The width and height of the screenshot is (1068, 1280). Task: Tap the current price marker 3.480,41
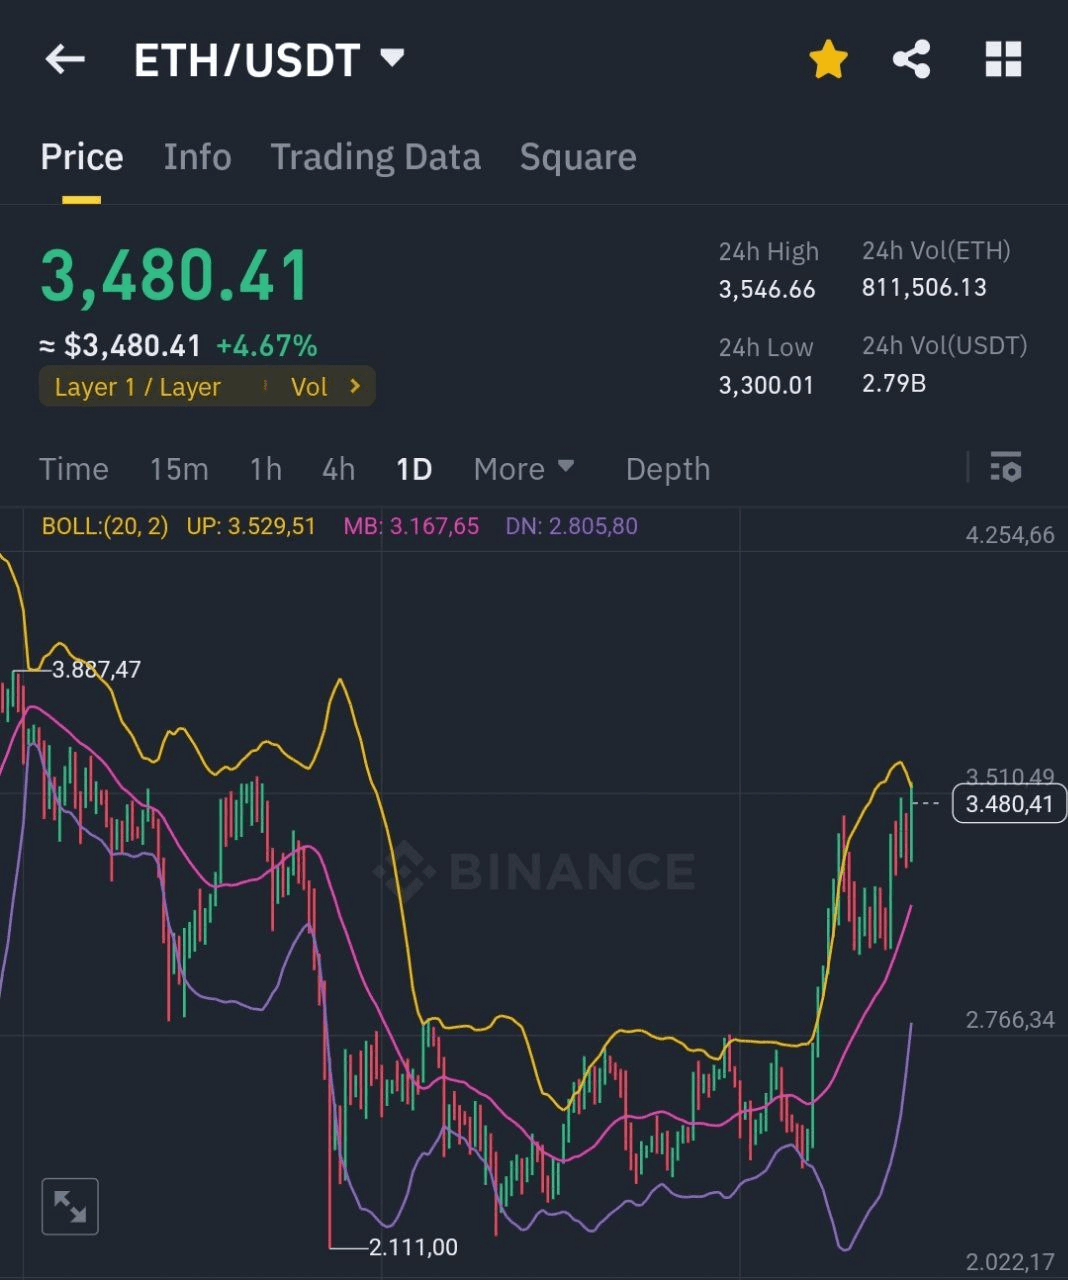coord(1008,803)
